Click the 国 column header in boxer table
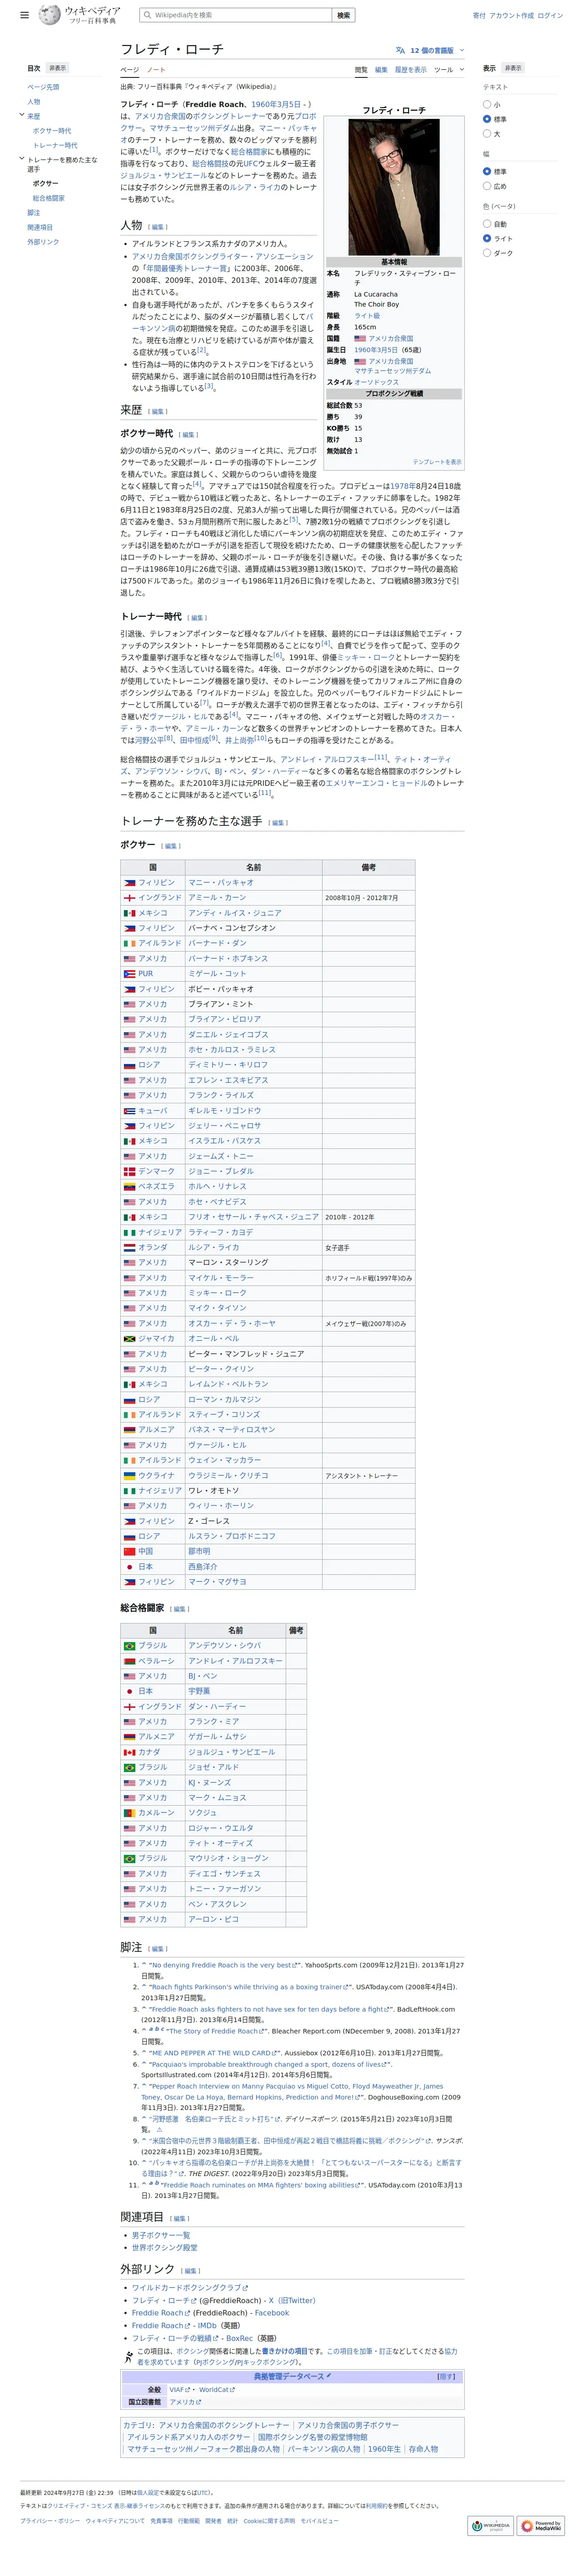 (x=153, y=867)
